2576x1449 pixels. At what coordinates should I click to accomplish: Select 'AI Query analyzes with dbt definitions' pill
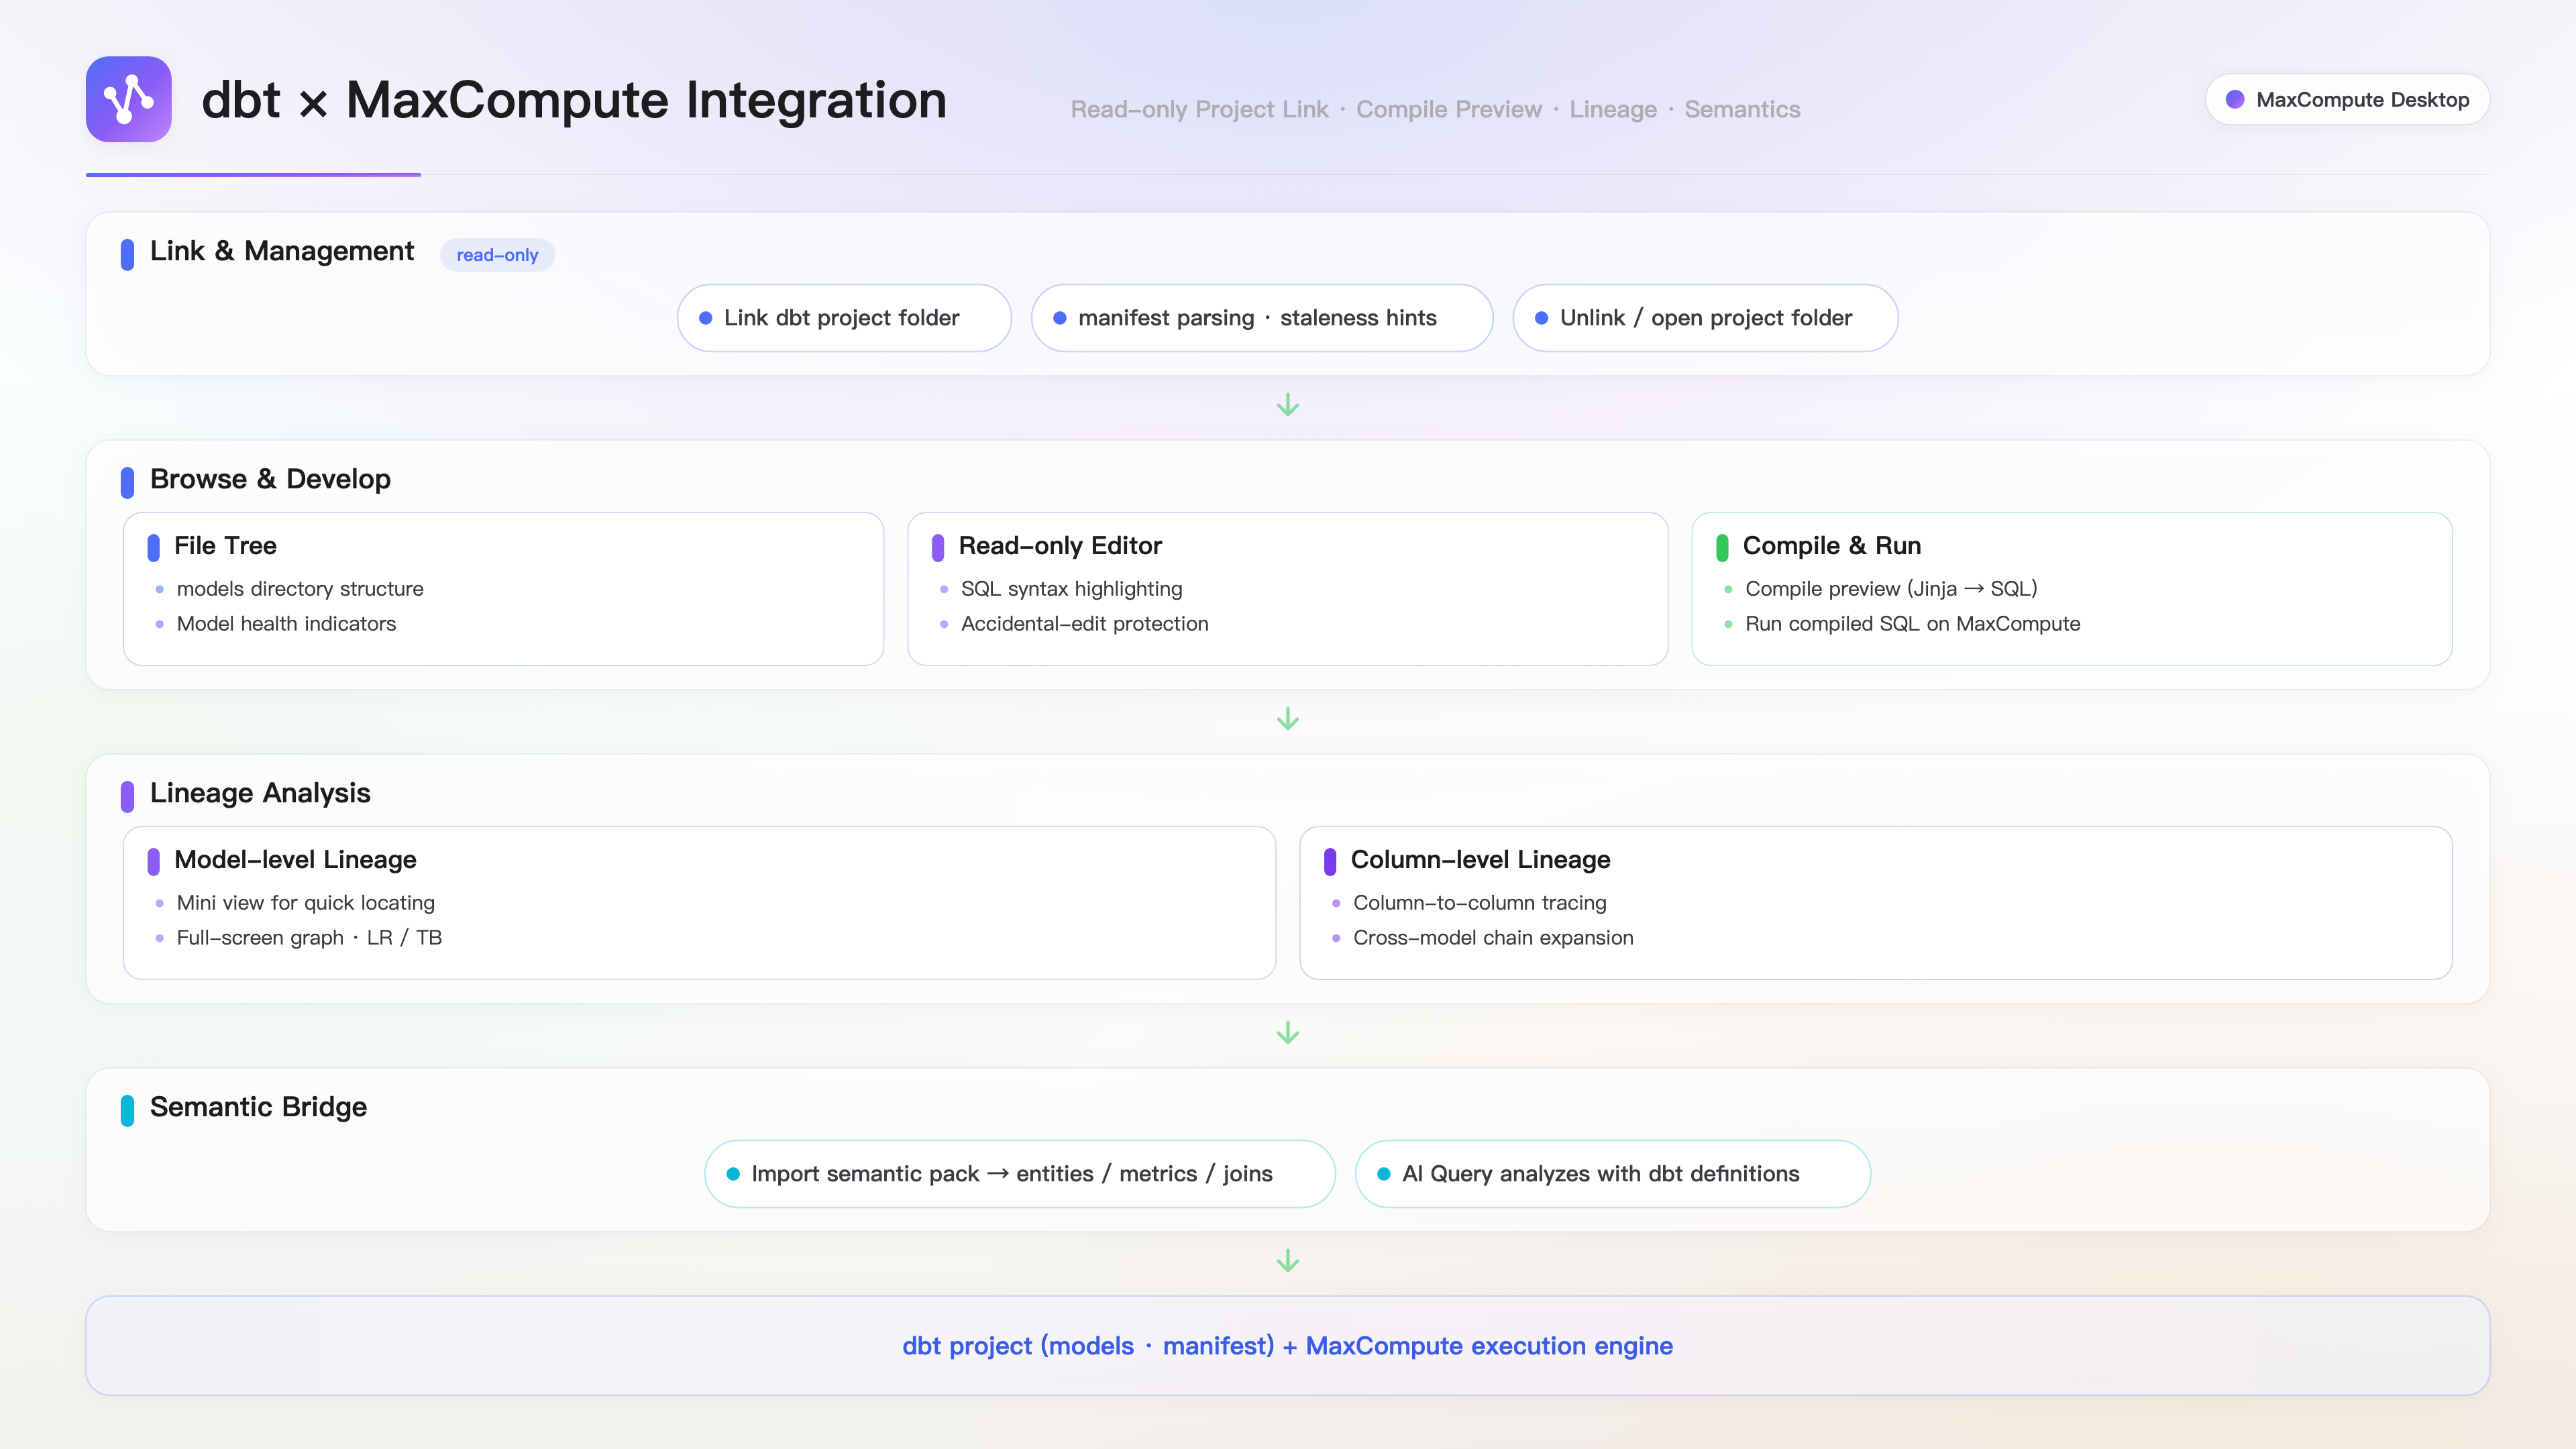pyautogui.click(x=1612, y=1174)
